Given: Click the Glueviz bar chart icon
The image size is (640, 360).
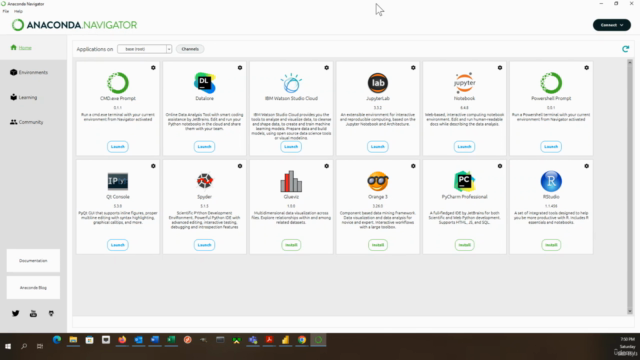Looking at the screenshot, I should (x=291, y=181).
